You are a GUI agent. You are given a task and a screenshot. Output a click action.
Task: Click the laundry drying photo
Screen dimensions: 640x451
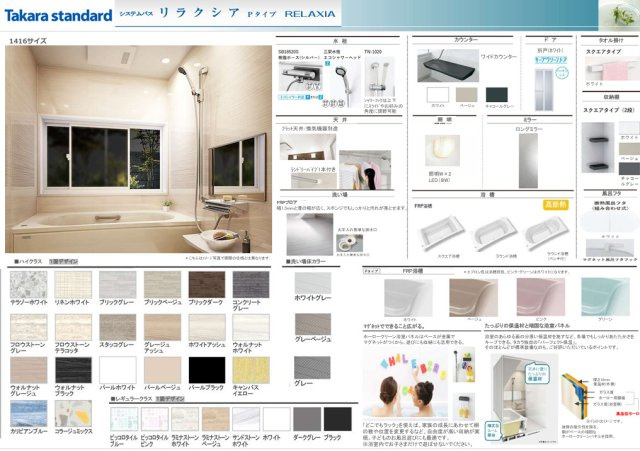(364, 170)
